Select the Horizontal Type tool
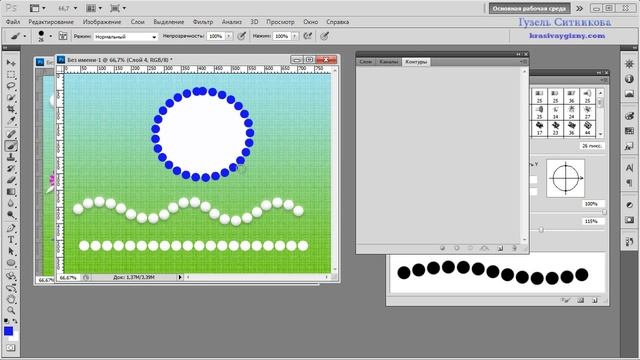The height and width of the screenshot is (360, 640). [11, 240]
